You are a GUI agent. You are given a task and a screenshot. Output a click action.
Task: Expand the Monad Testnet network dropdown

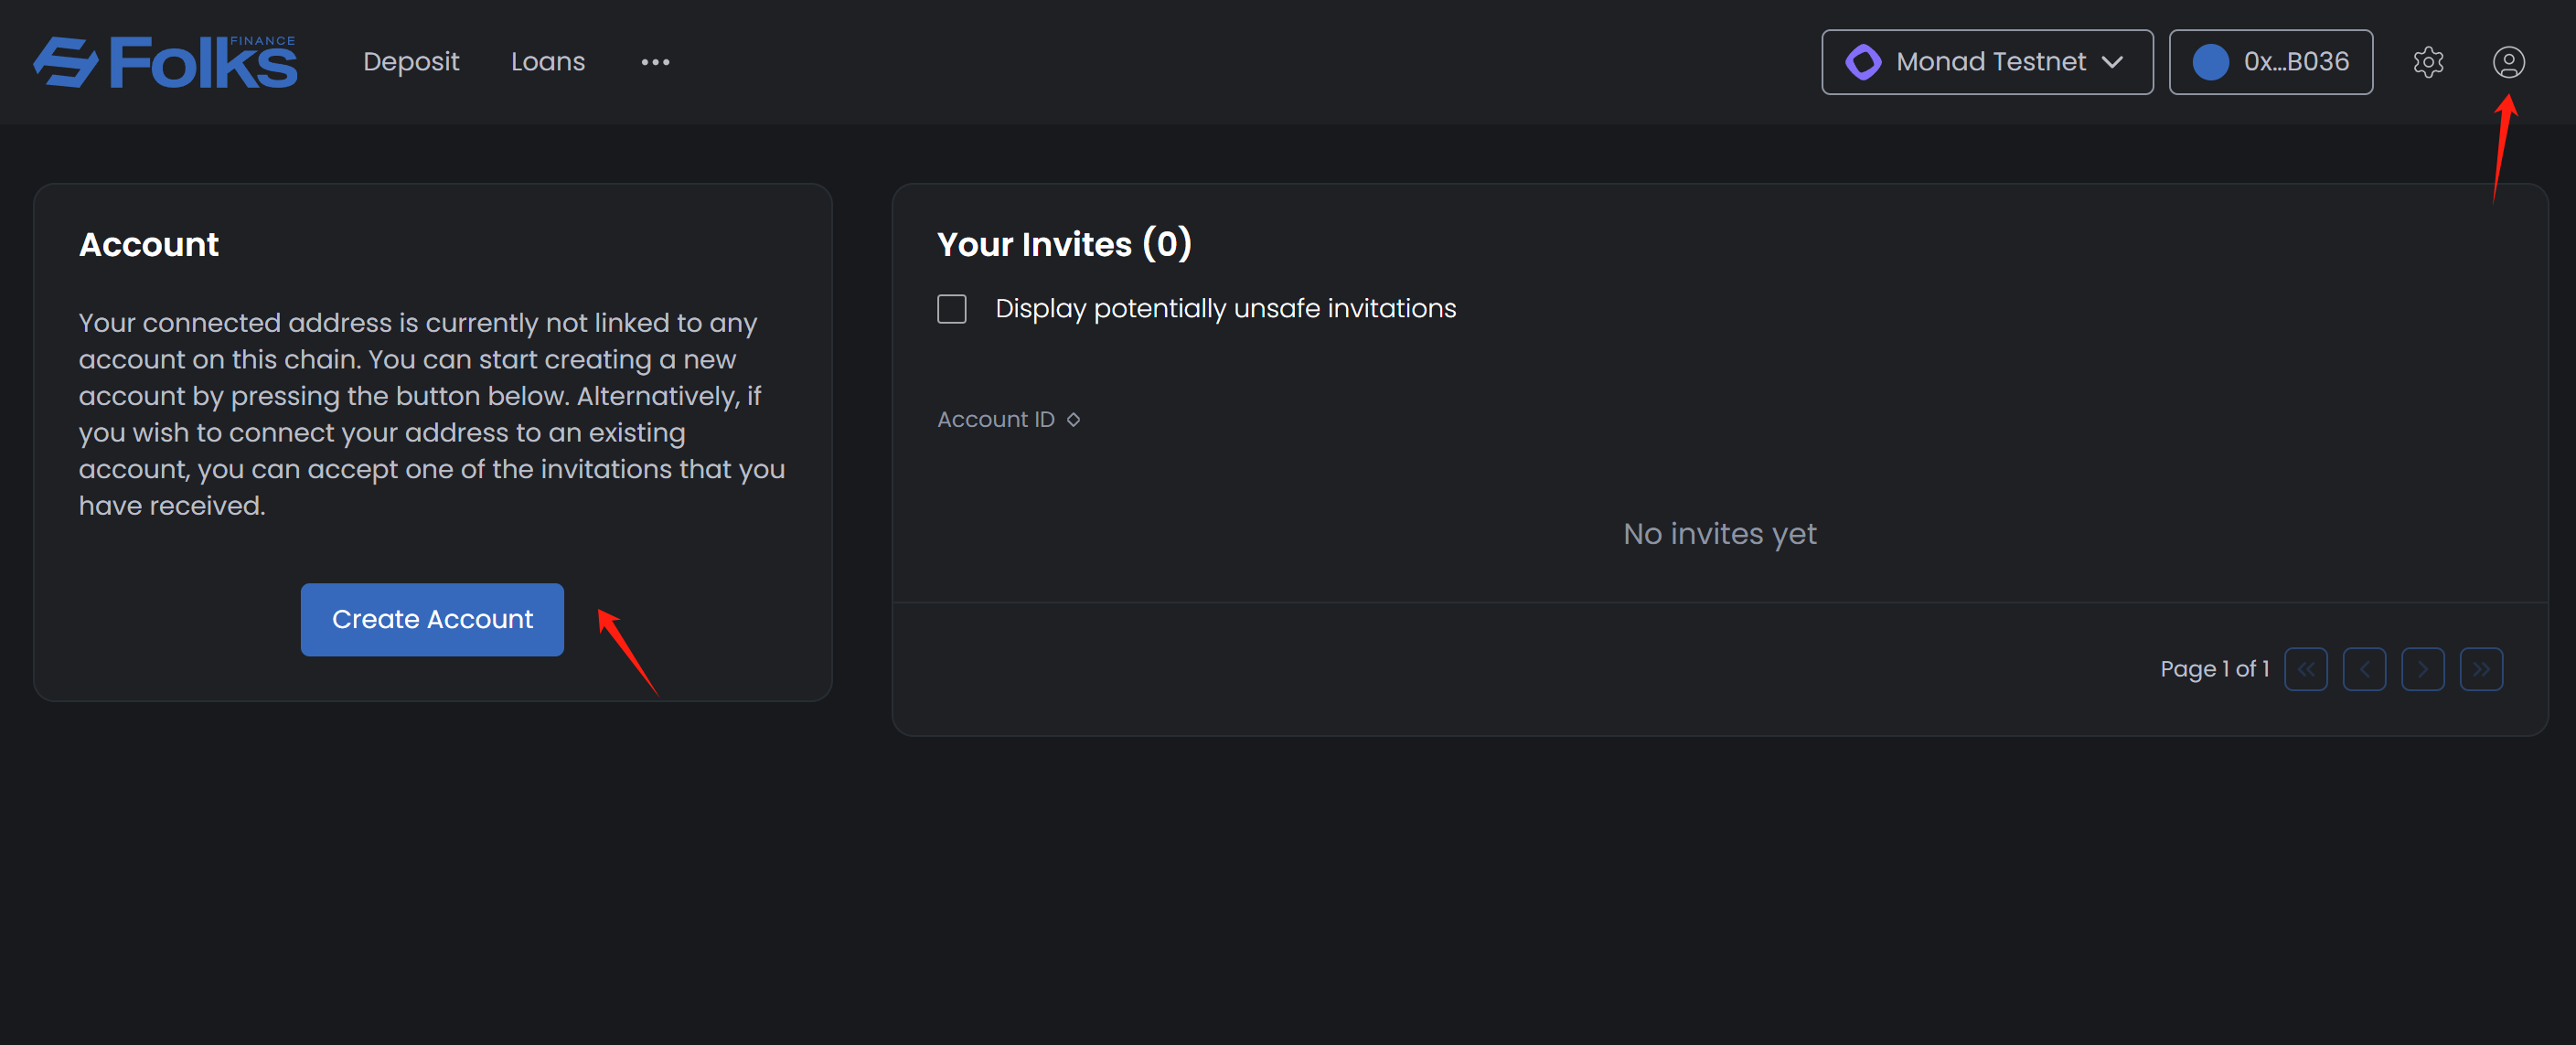[1989, 62]
